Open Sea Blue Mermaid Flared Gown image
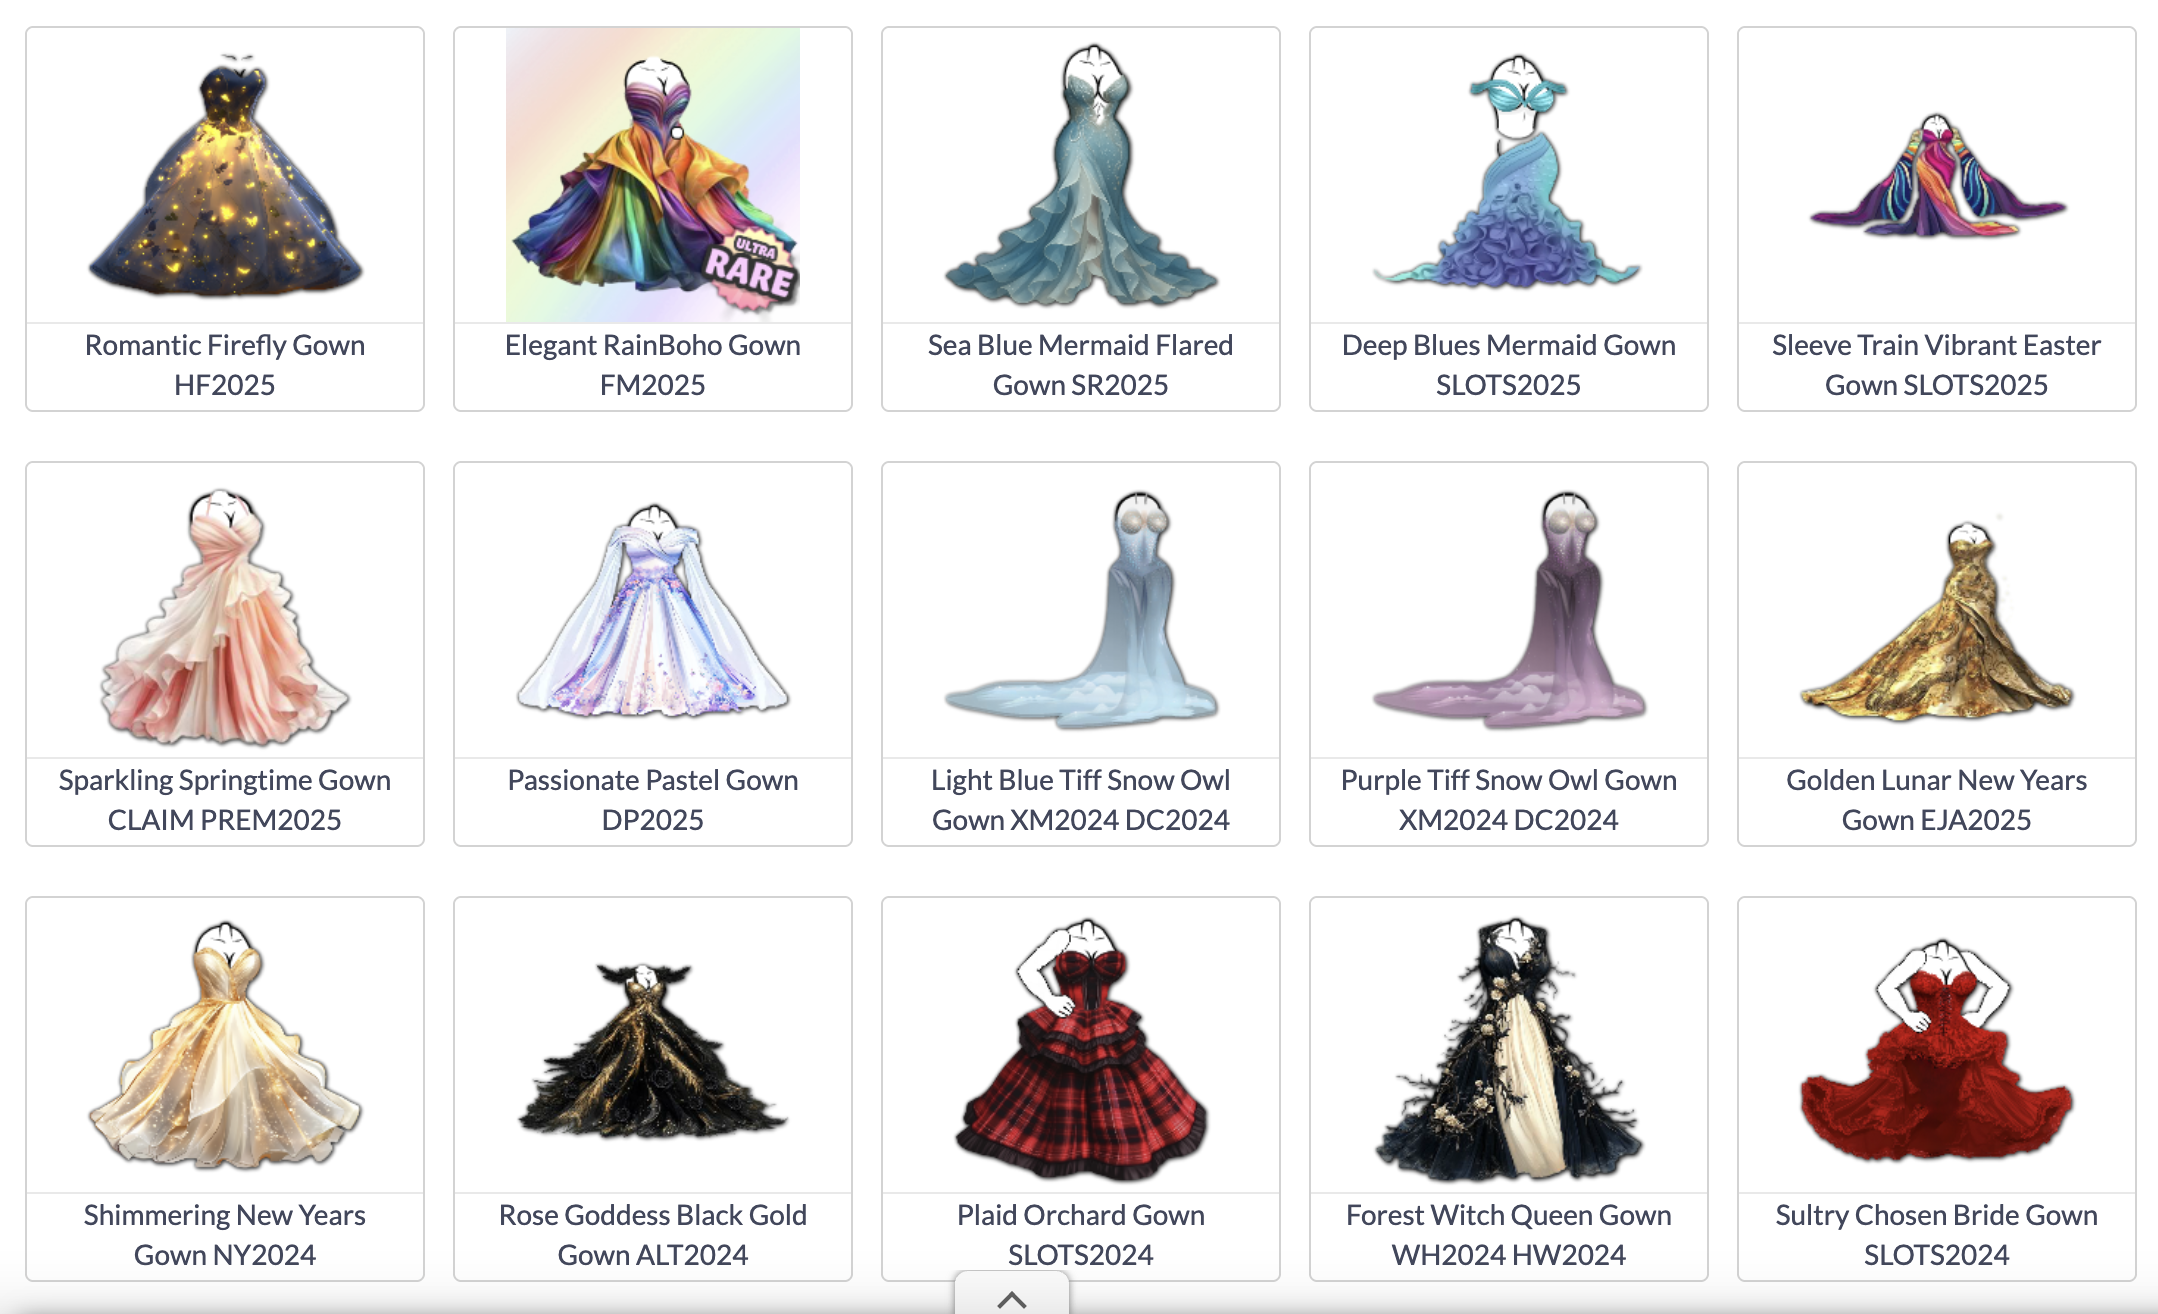The height and width of the screenshot is (1314, 2158). pyautogui.click(x=1081, y=175)
